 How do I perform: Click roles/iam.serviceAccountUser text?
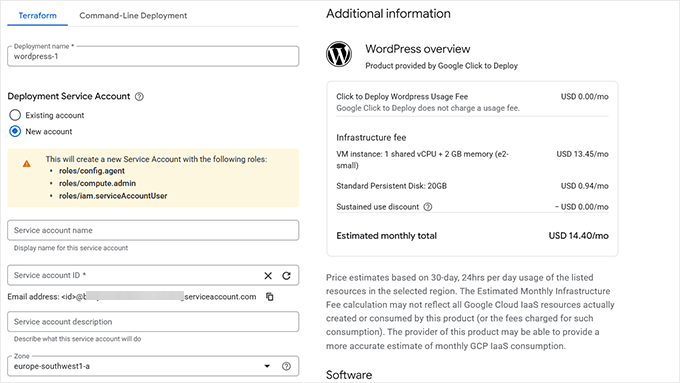tap(113, 196)
